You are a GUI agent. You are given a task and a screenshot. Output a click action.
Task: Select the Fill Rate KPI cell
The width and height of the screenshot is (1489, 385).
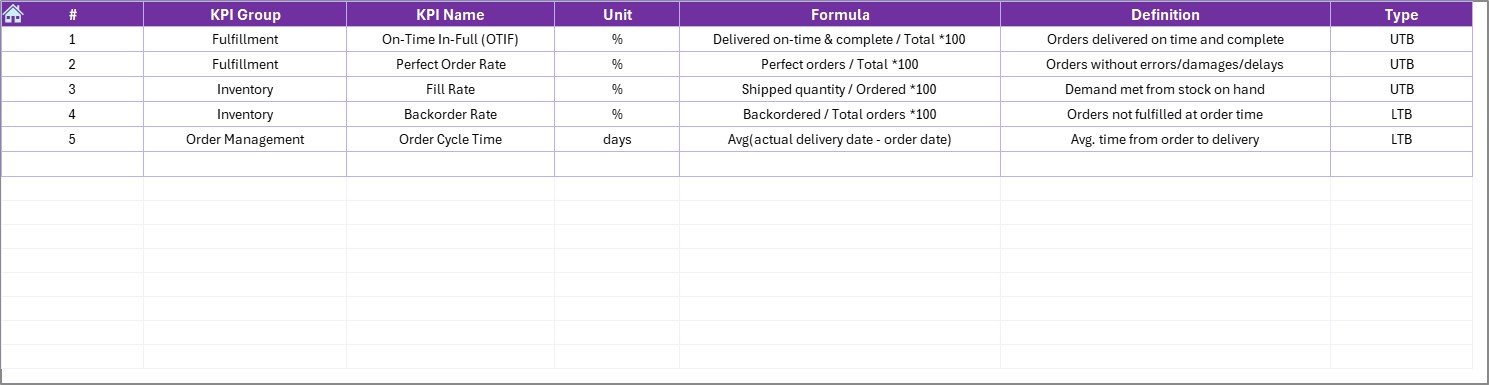coord(450,89)
